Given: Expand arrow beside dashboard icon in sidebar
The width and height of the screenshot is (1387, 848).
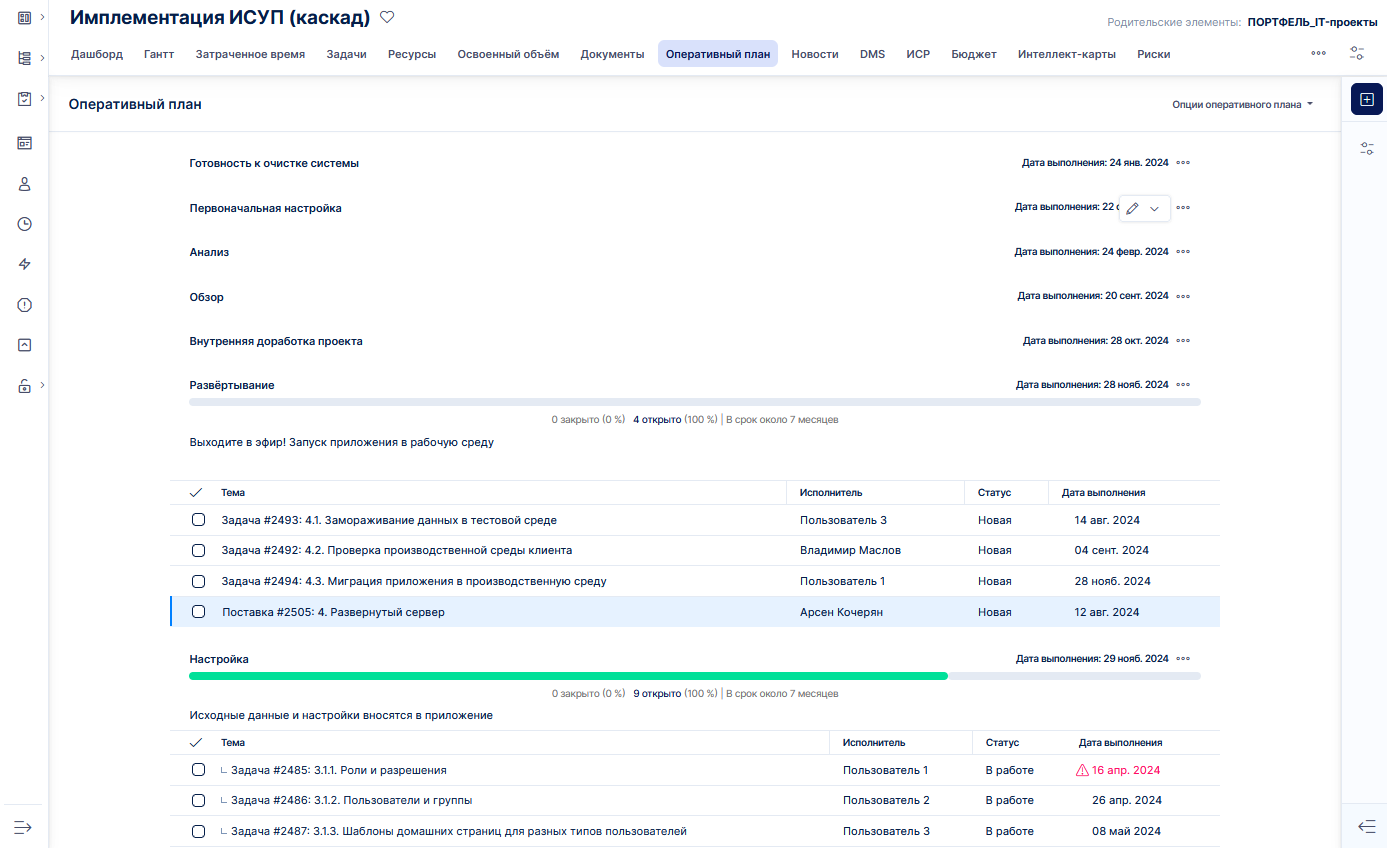Looking at the screenshot, I should [x=43, y=17].
